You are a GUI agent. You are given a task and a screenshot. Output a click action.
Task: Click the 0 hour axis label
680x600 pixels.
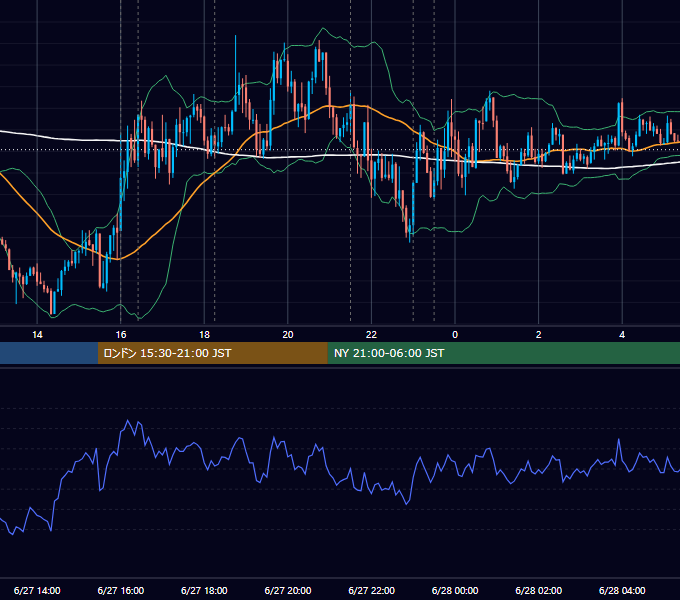coord(455,335)
